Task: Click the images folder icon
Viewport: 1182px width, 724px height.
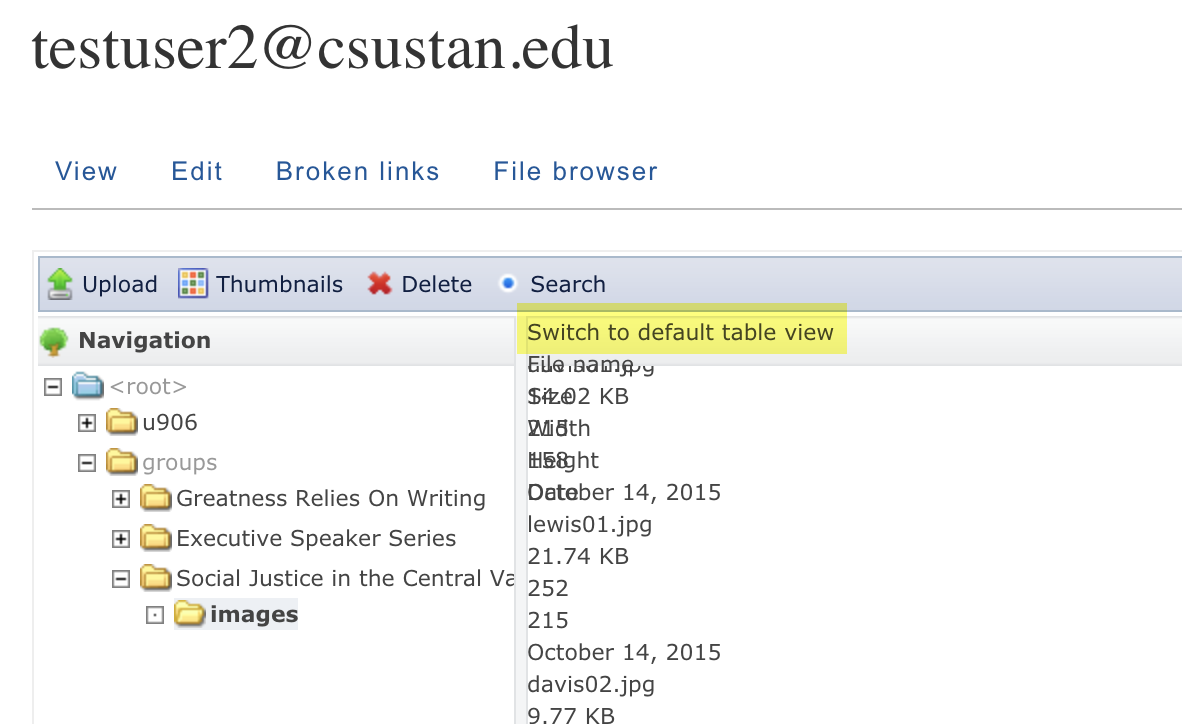Action: point(190,614)
